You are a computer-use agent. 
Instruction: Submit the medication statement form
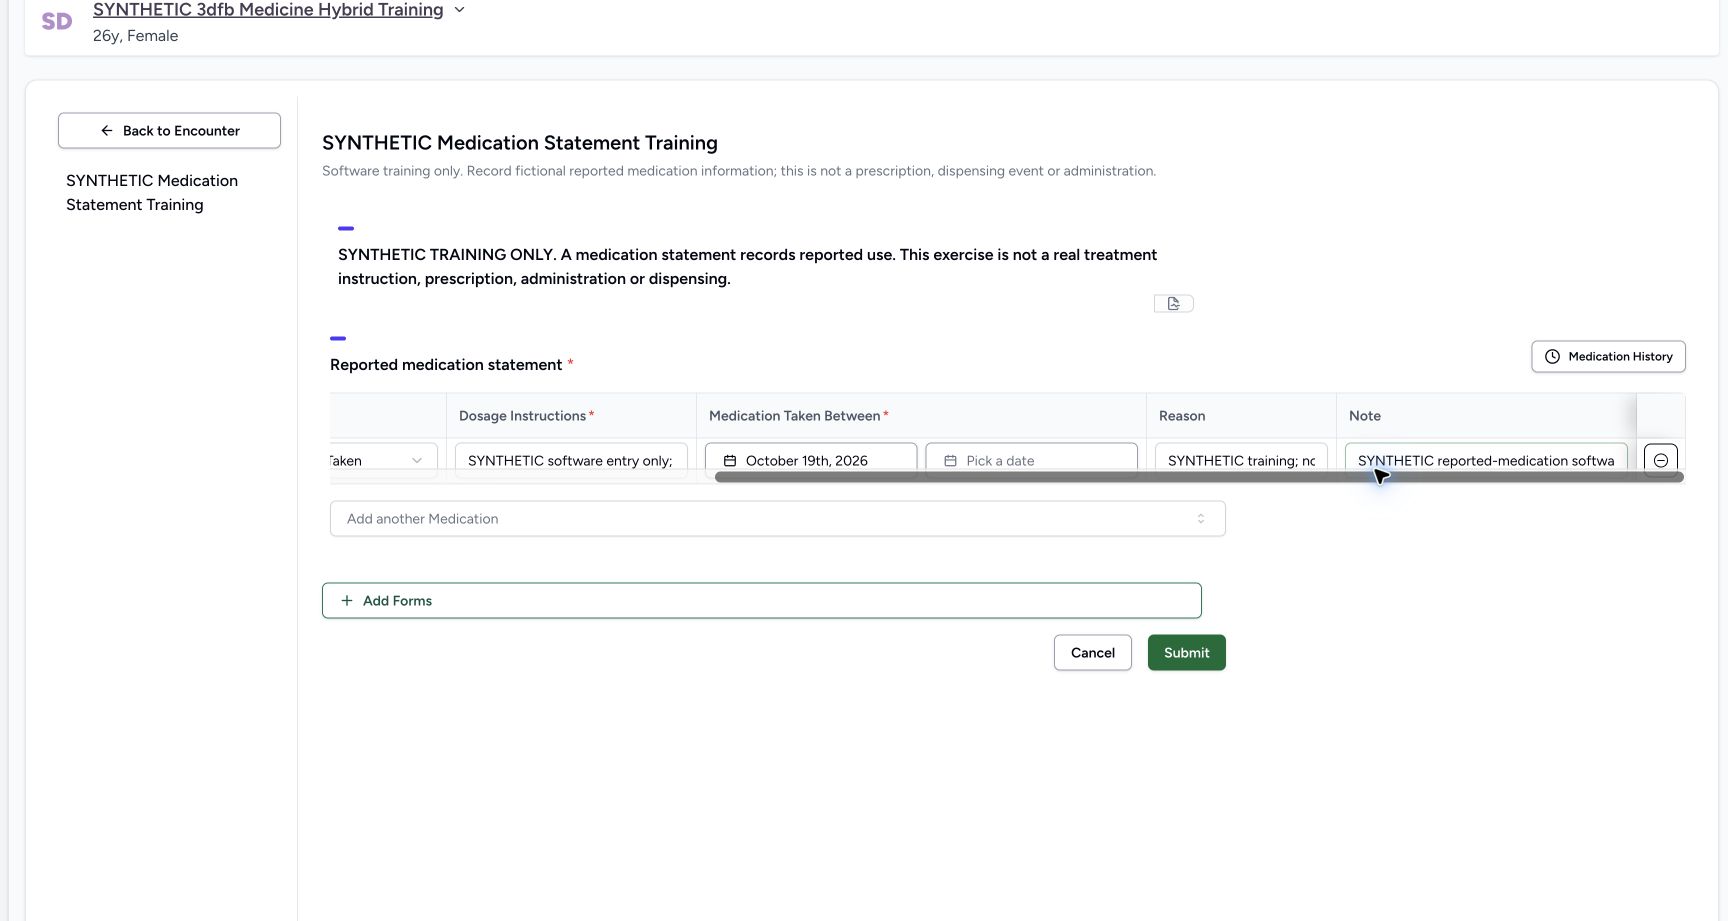[1186, 653]
